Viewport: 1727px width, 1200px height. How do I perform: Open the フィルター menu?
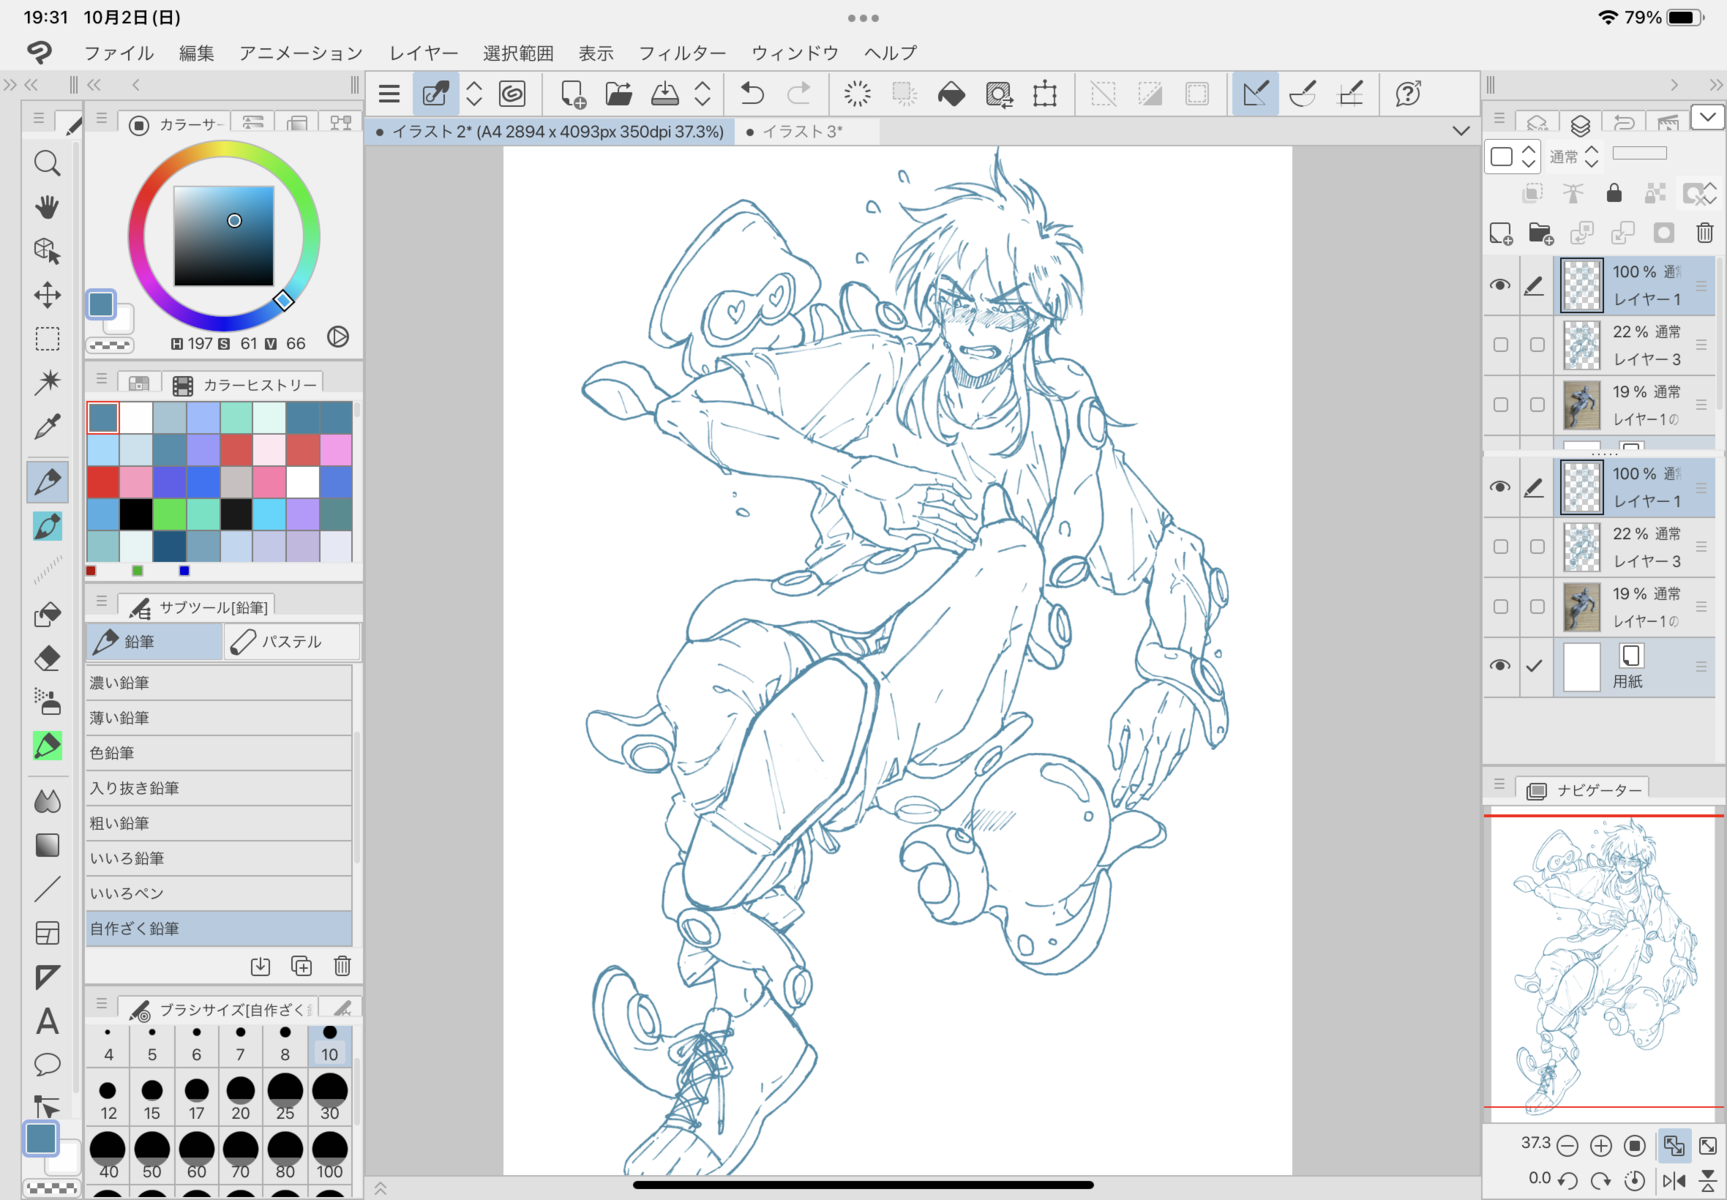point(682,53)
